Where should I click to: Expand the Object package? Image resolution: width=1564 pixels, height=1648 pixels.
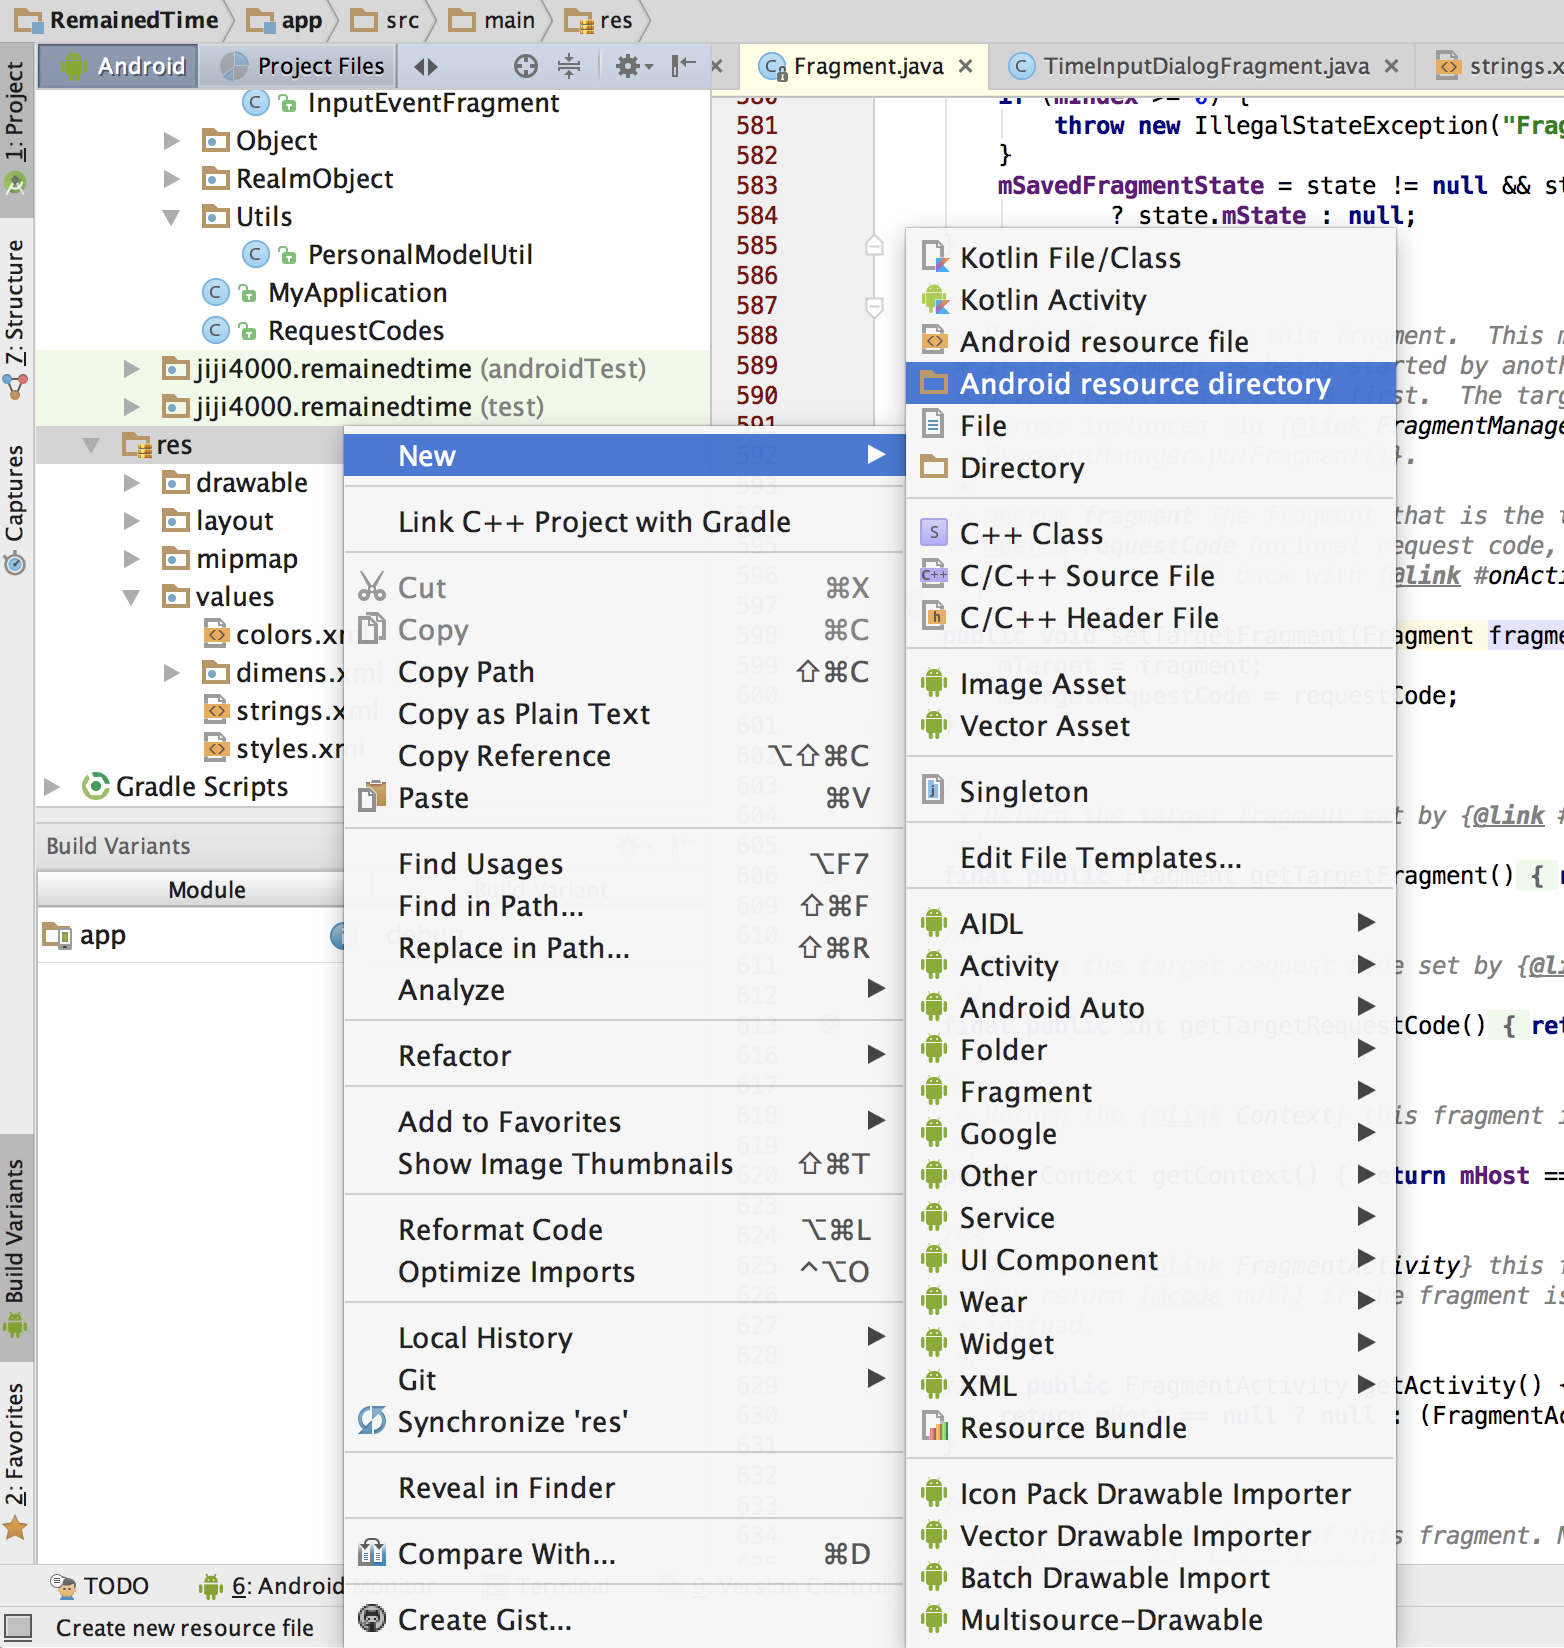[171, 141]
